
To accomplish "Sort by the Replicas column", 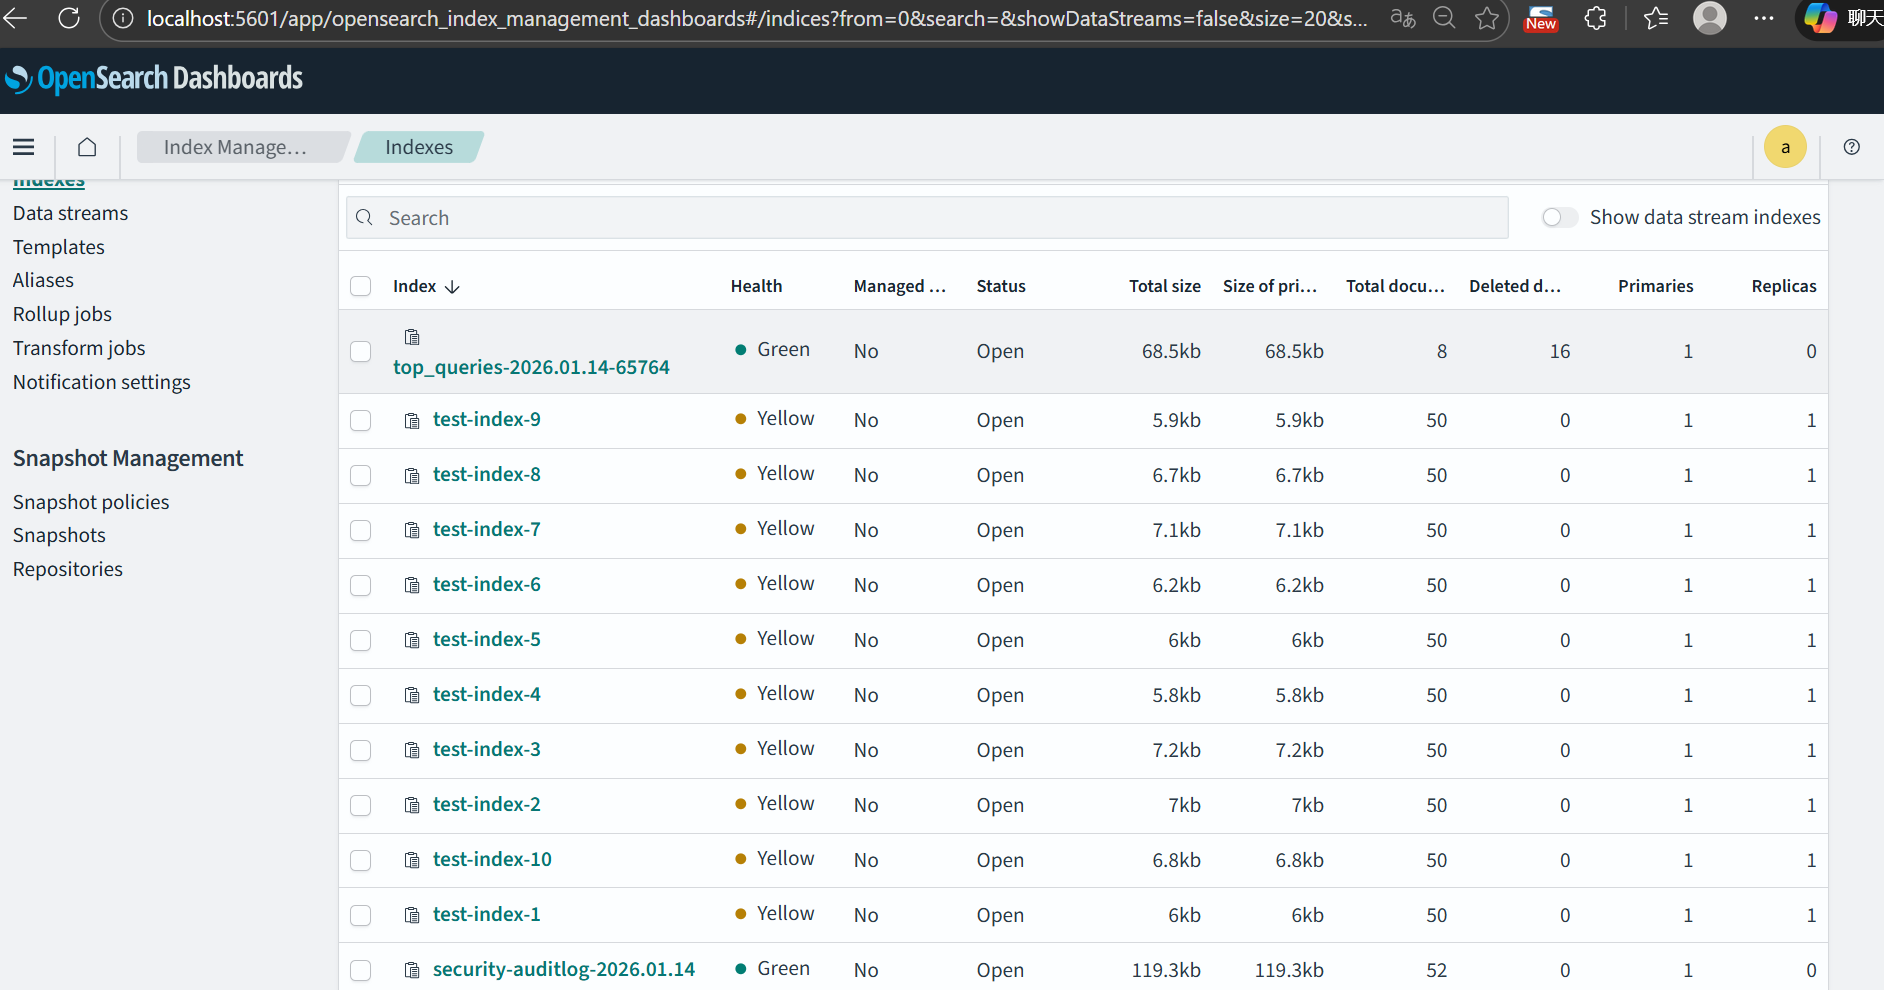I will tap(1784, 286).
